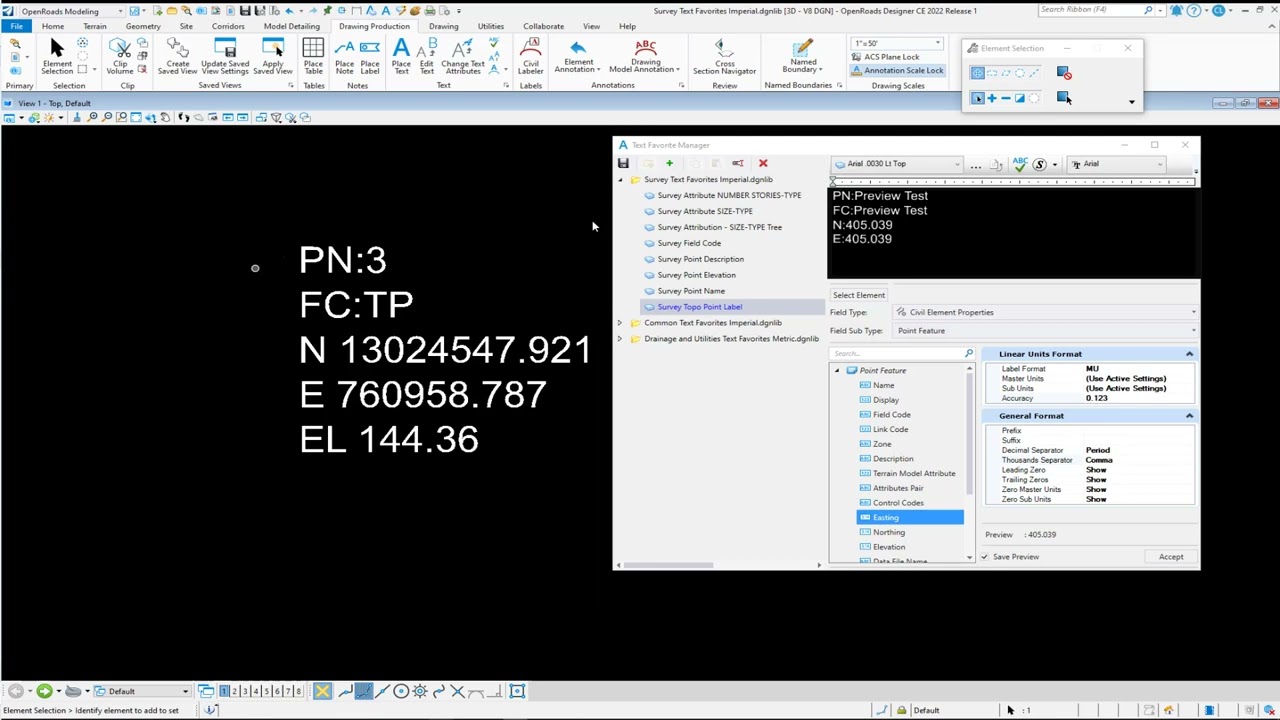Activate the Edit Text tool
This screenshot has width=1280, height=720.
pyautogui.click(x=427, y=56)
